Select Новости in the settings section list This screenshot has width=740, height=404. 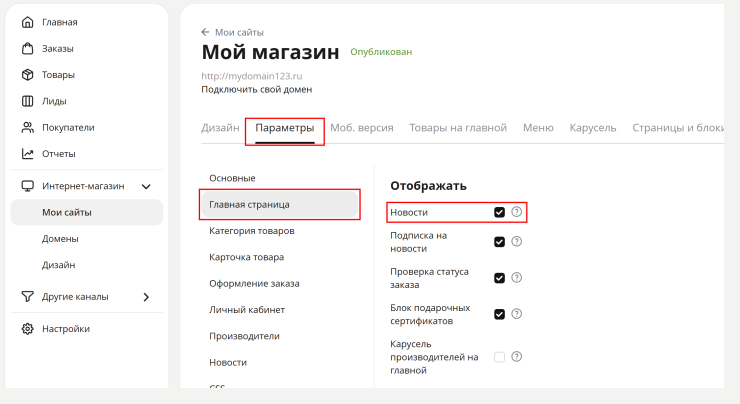(x=228, y=362)
